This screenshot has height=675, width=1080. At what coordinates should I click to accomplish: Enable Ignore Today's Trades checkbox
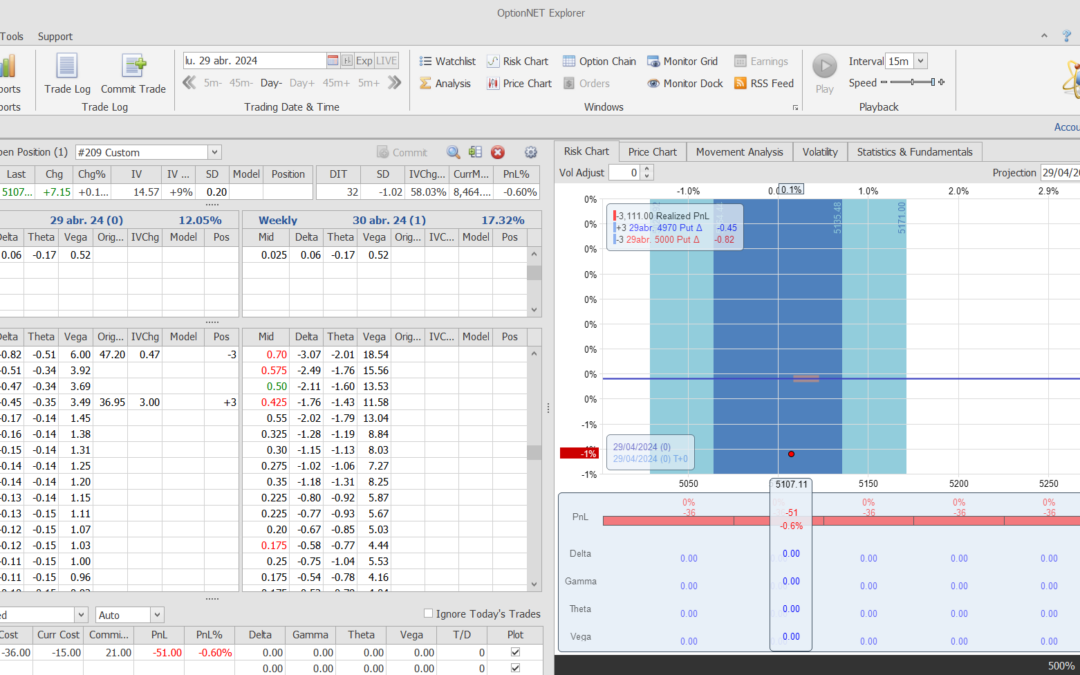tap(429, 614)
